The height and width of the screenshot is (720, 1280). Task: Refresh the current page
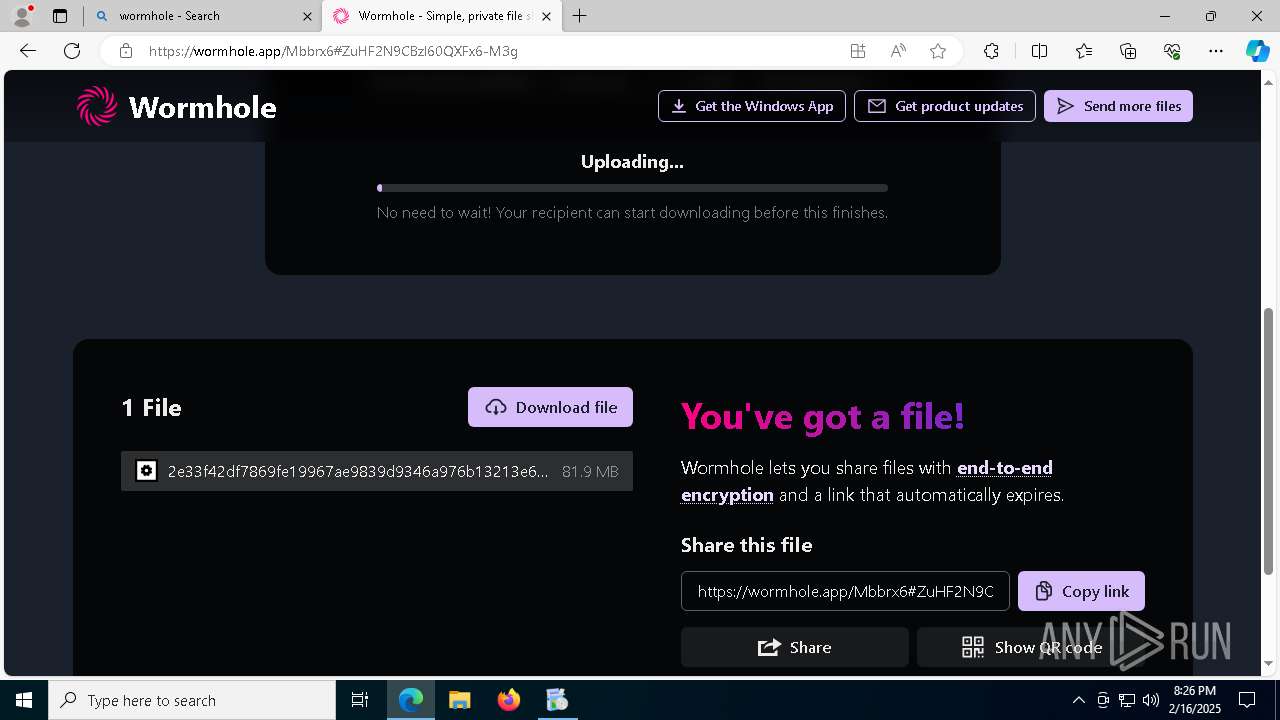[72, 51]
